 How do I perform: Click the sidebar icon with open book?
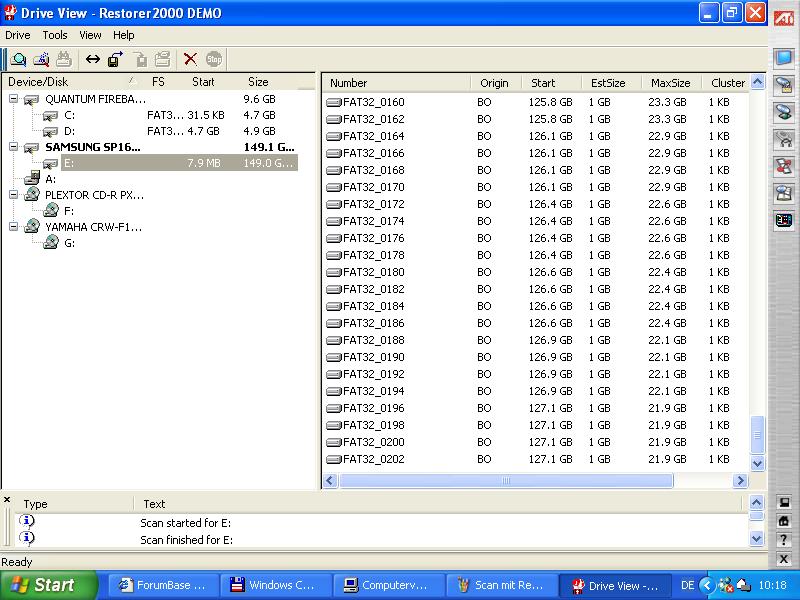tap(784, 193)
